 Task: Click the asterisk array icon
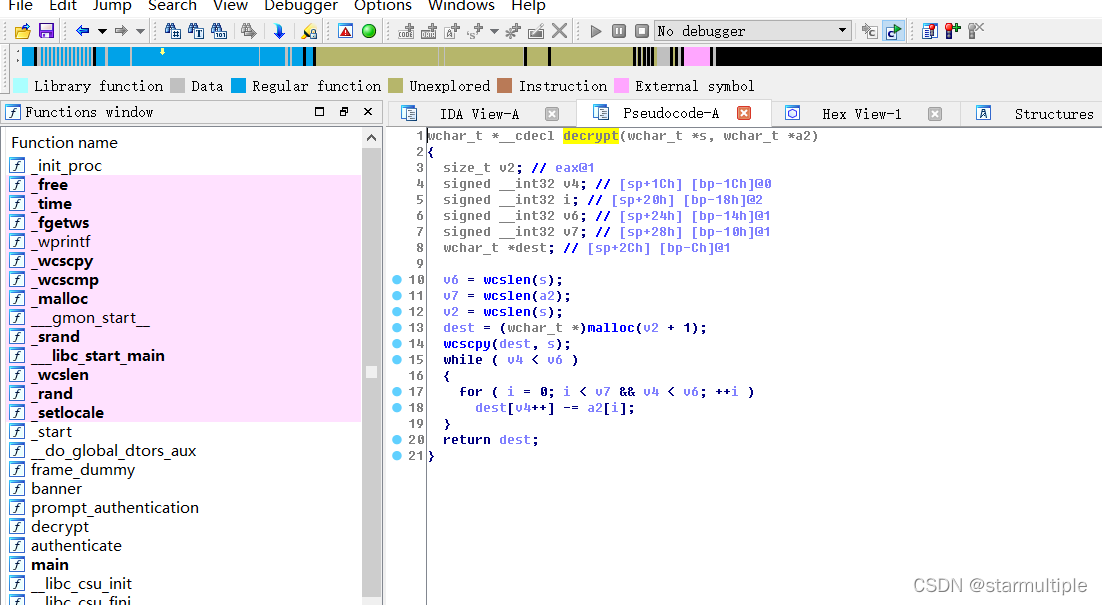tap(513, 31)
